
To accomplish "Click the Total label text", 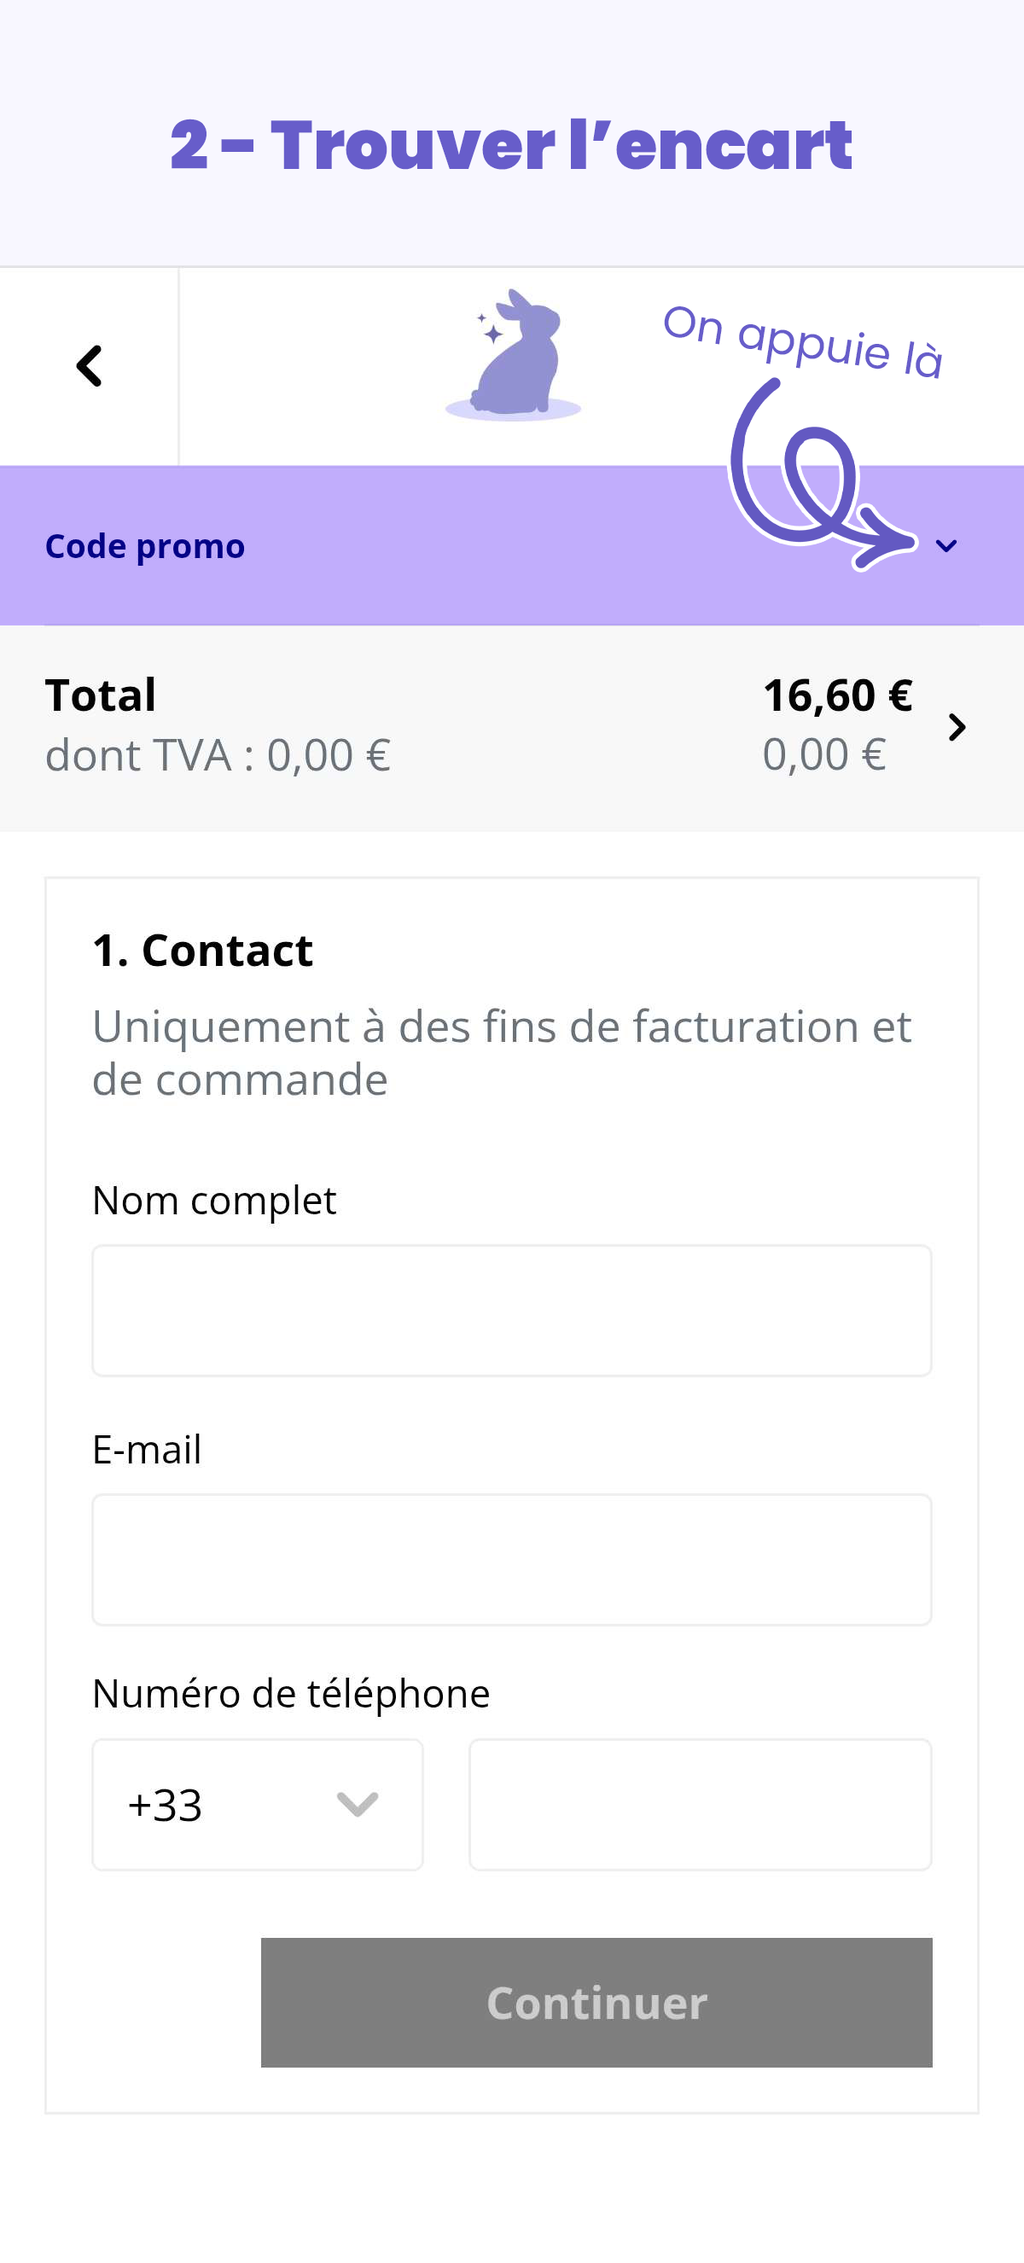I will [101, 695].
